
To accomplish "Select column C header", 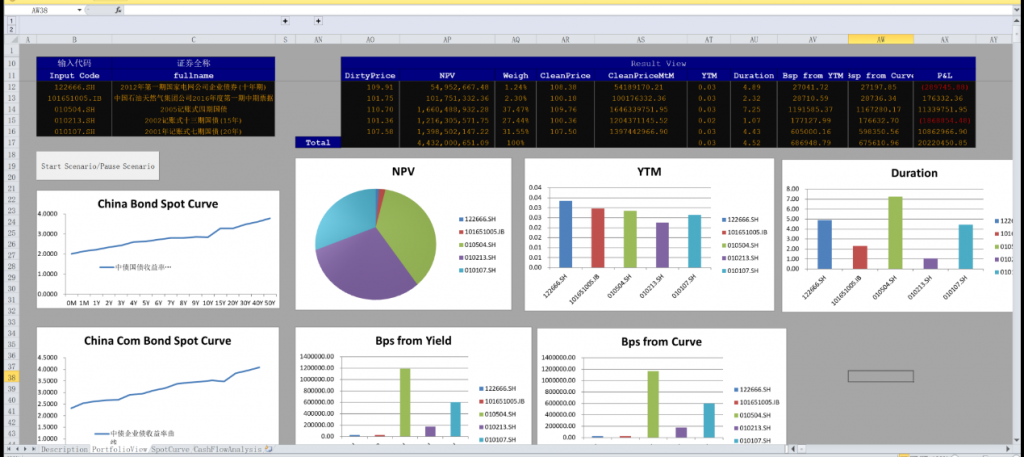I will tap(193, 40).
